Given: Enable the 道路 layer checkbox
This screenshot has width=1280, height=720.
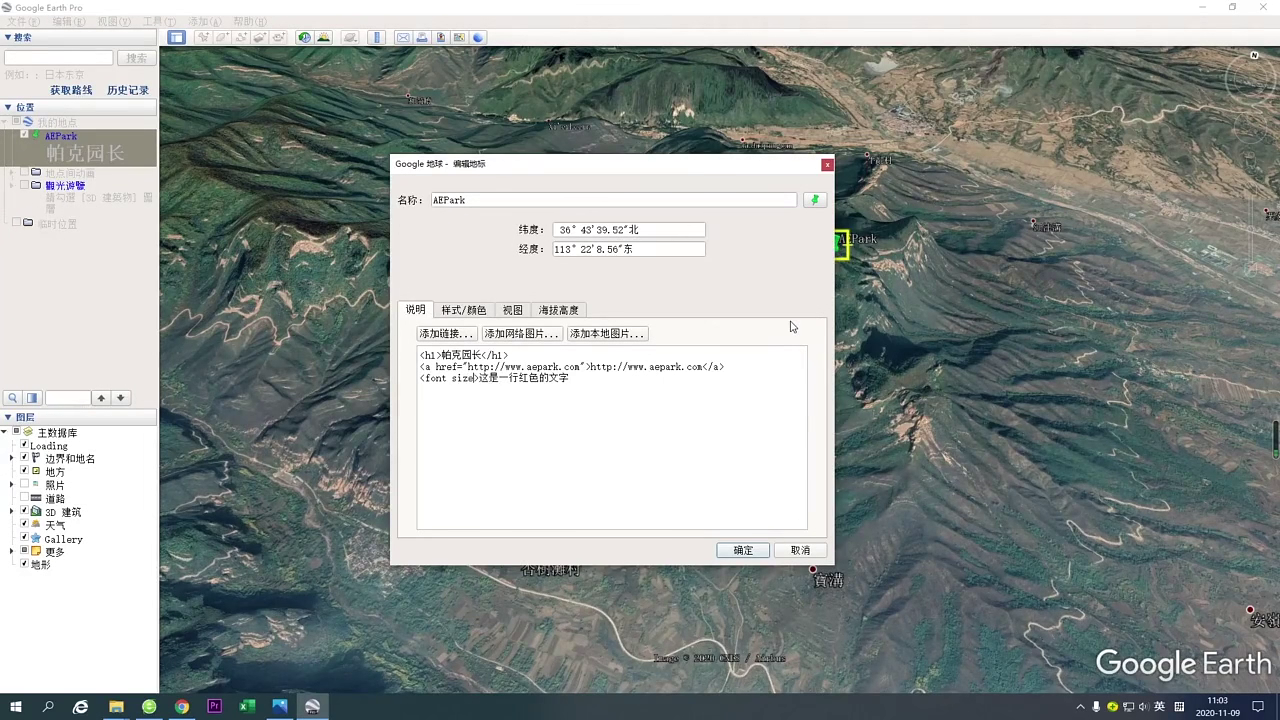Looking at the screenshot, I should point(25,497).
